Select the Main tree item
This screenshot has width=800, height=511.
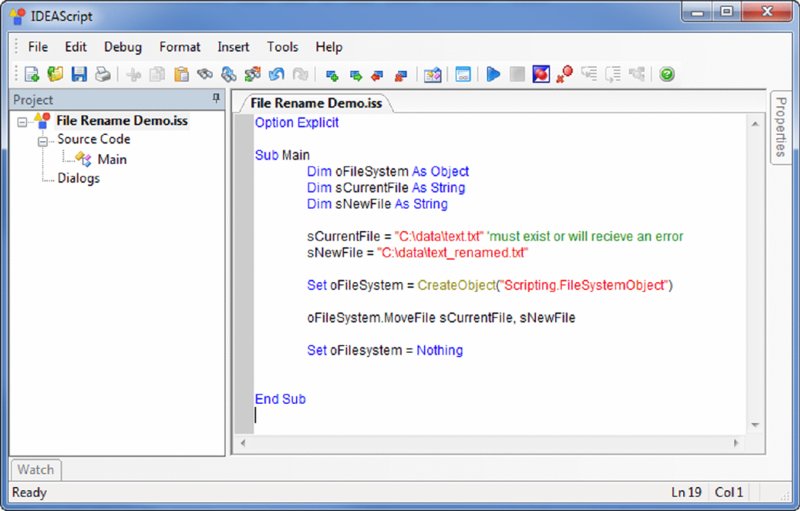point(112,160)
